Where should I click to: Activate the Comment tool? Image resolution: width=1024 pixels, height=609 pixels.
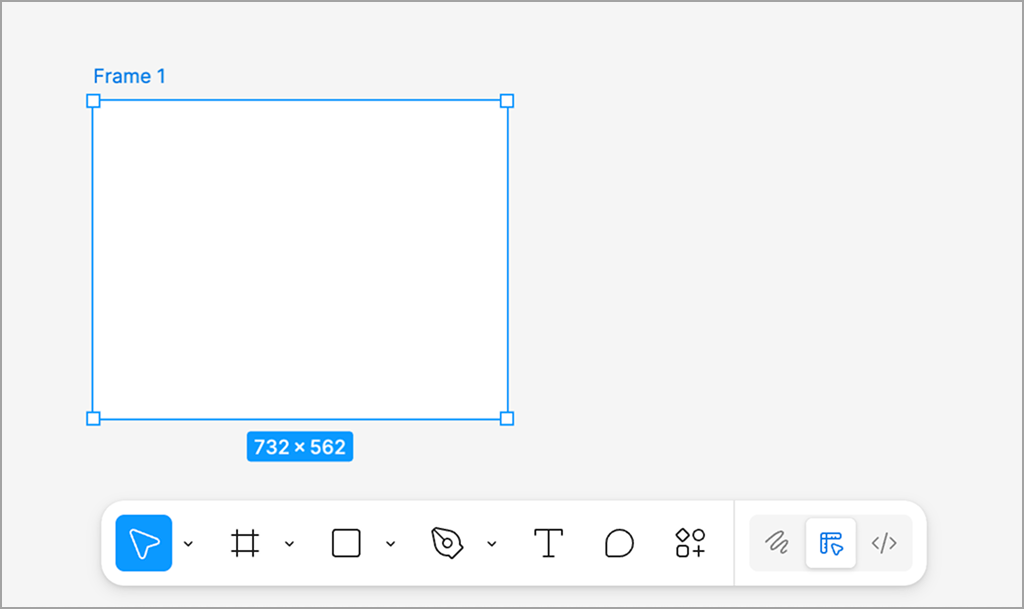pyautogui.click(x=619, y=543)
